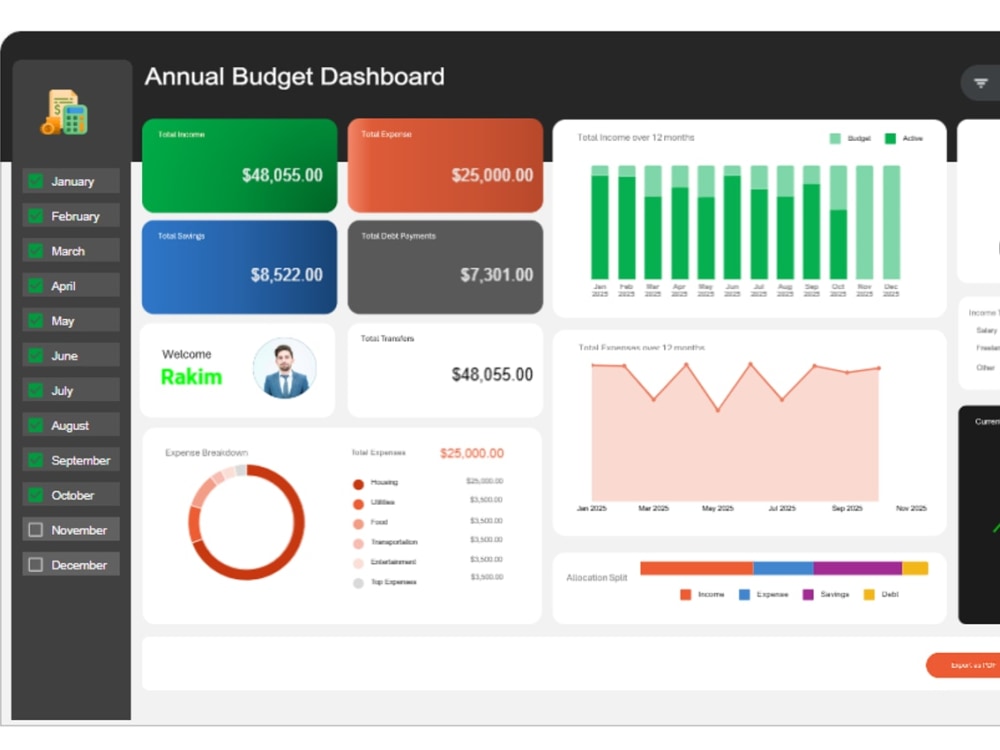Click the Welcome Rakim name text
The height and width of the screenshot is (750, 1000).
pyautogui.click(x=191, y=377)
